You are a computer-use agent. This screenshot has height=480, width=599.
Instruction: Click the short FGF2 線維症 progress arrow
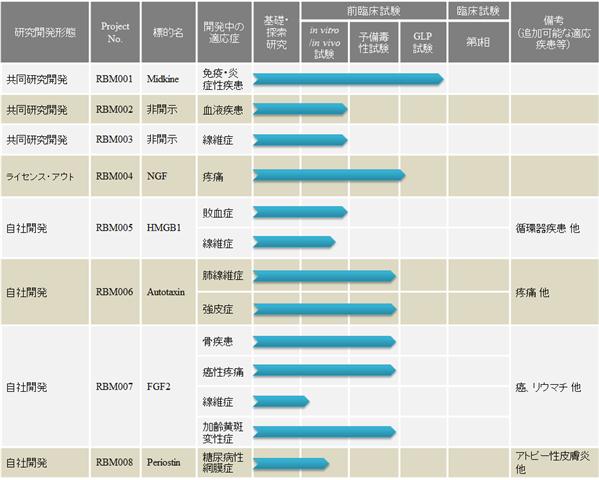pyautogui.click(x=281, y=402)
